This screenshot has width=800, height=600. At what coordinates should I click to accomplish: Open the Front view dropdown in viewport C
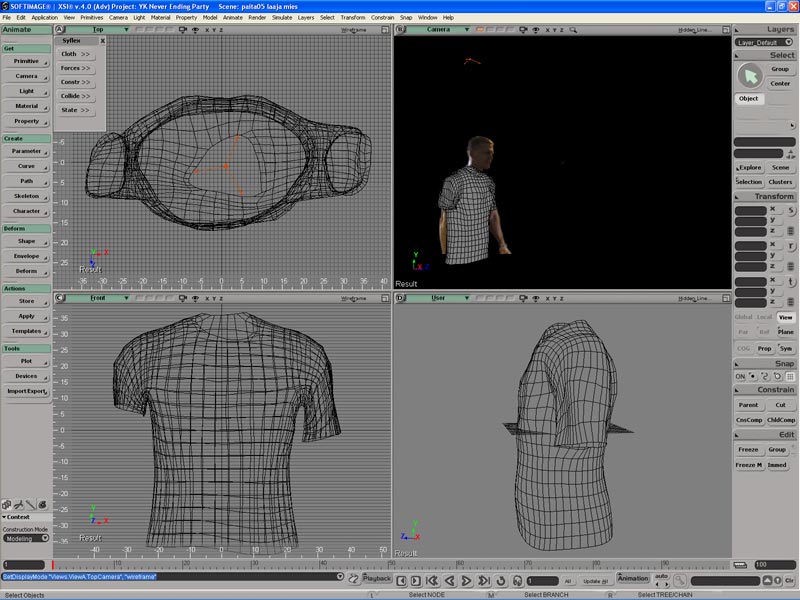tap(98, 298)
